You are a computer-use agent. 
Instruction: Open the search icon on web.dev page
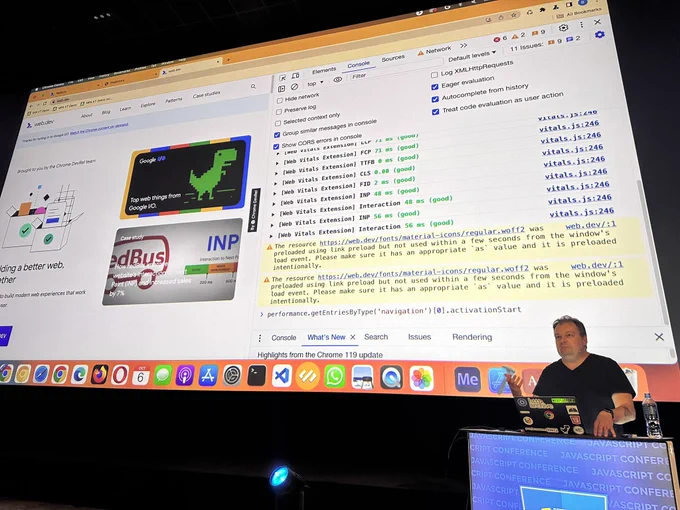pyautogui.click(x=253, y=86)
